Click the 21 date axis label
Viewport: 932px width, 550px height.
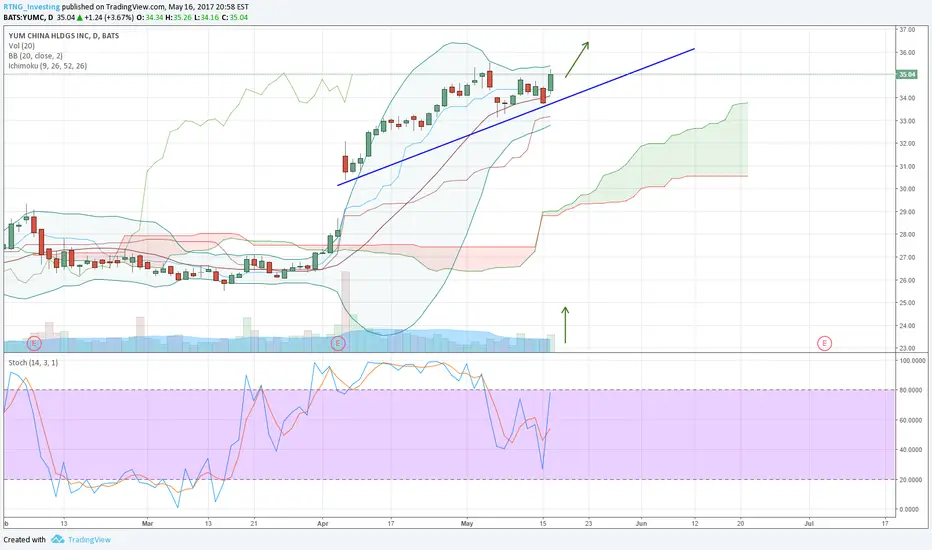tap(254, 524)
